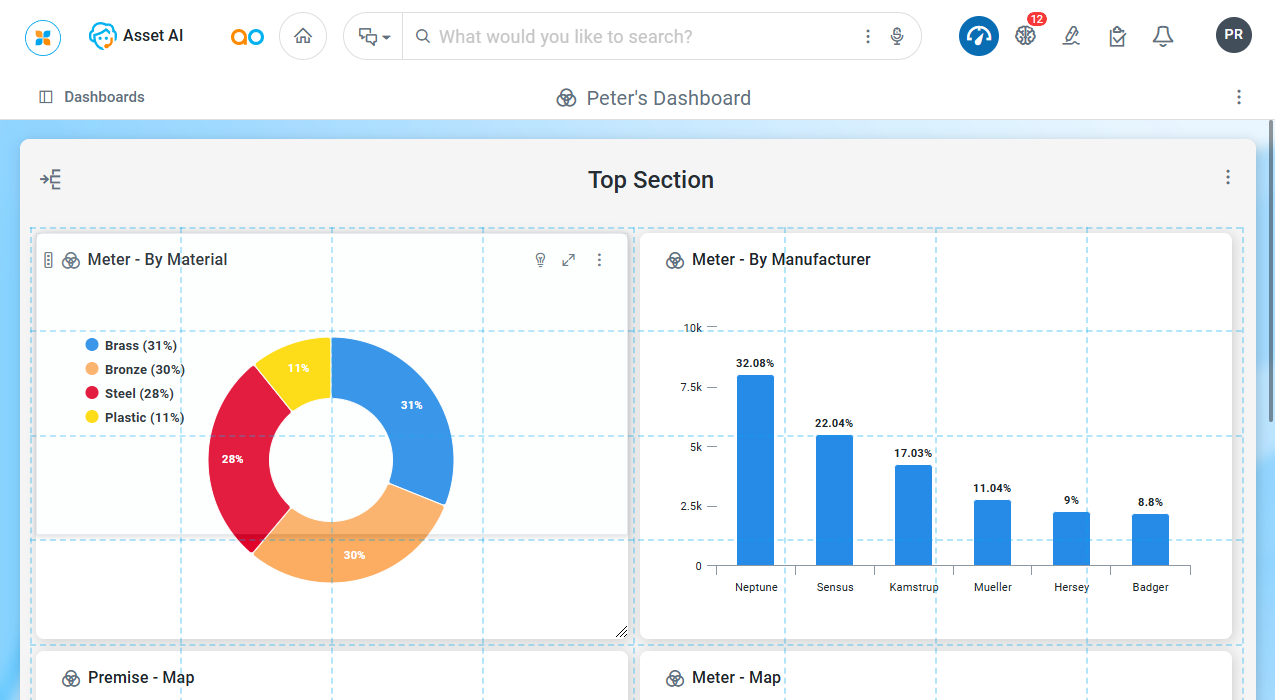Screen dimensions: 1275x700
Task: Click lightbulb insights icon on Meter - By Material
Action: click(540, 260)
